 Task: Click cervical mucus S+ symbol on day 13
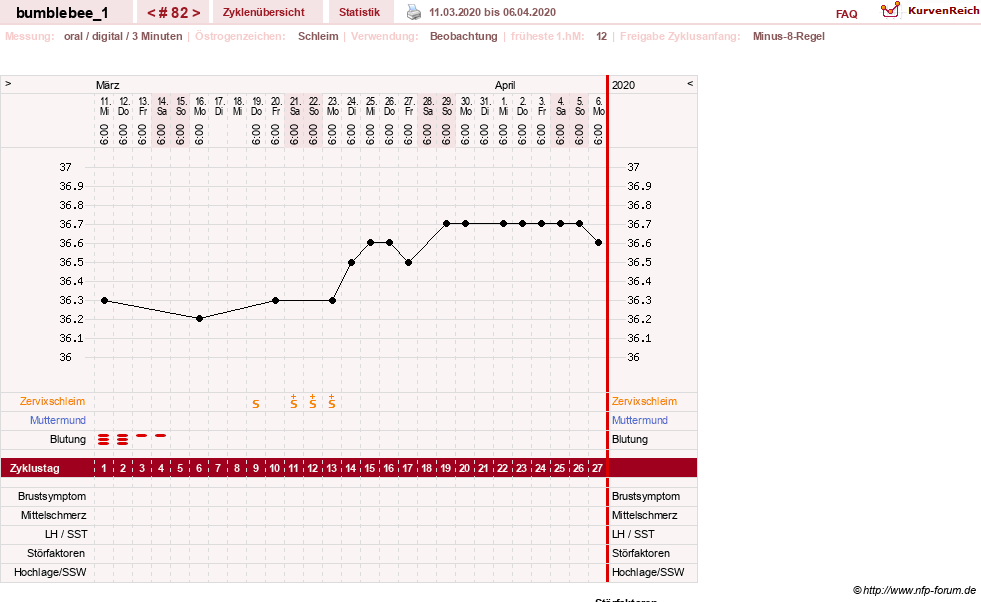332,401
